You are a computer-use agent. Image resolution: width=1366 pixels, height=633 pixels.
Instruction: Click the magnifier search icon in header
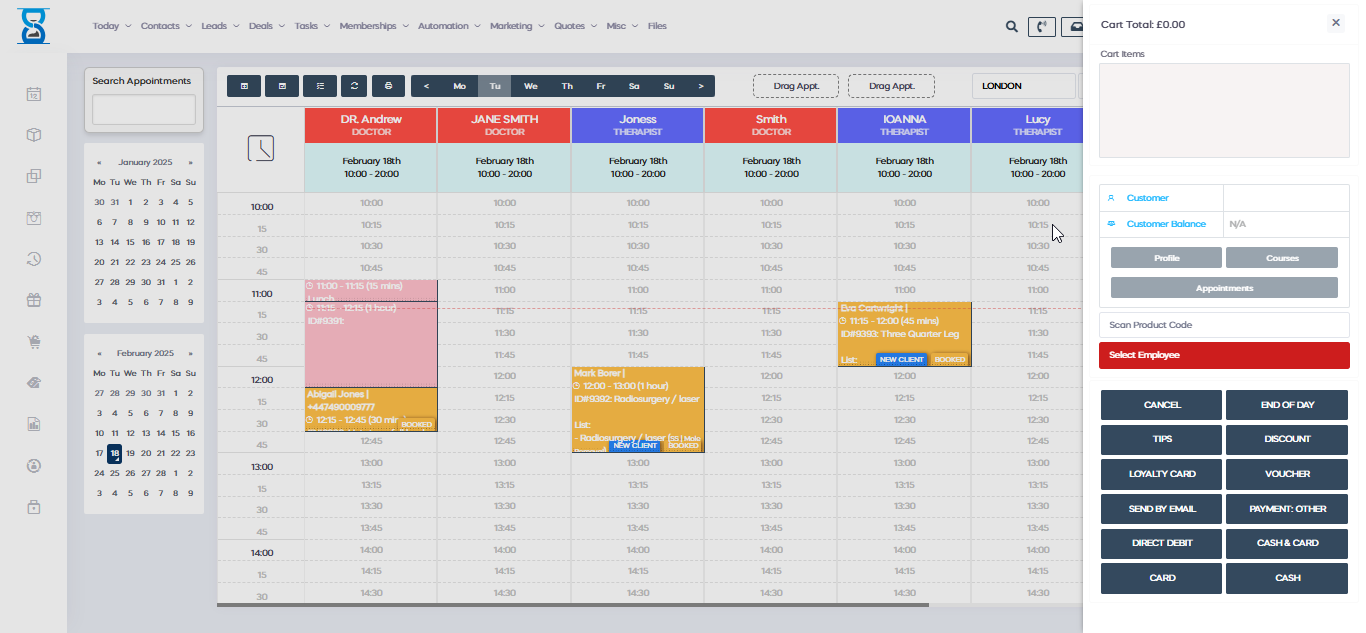tap(1012, 27)
